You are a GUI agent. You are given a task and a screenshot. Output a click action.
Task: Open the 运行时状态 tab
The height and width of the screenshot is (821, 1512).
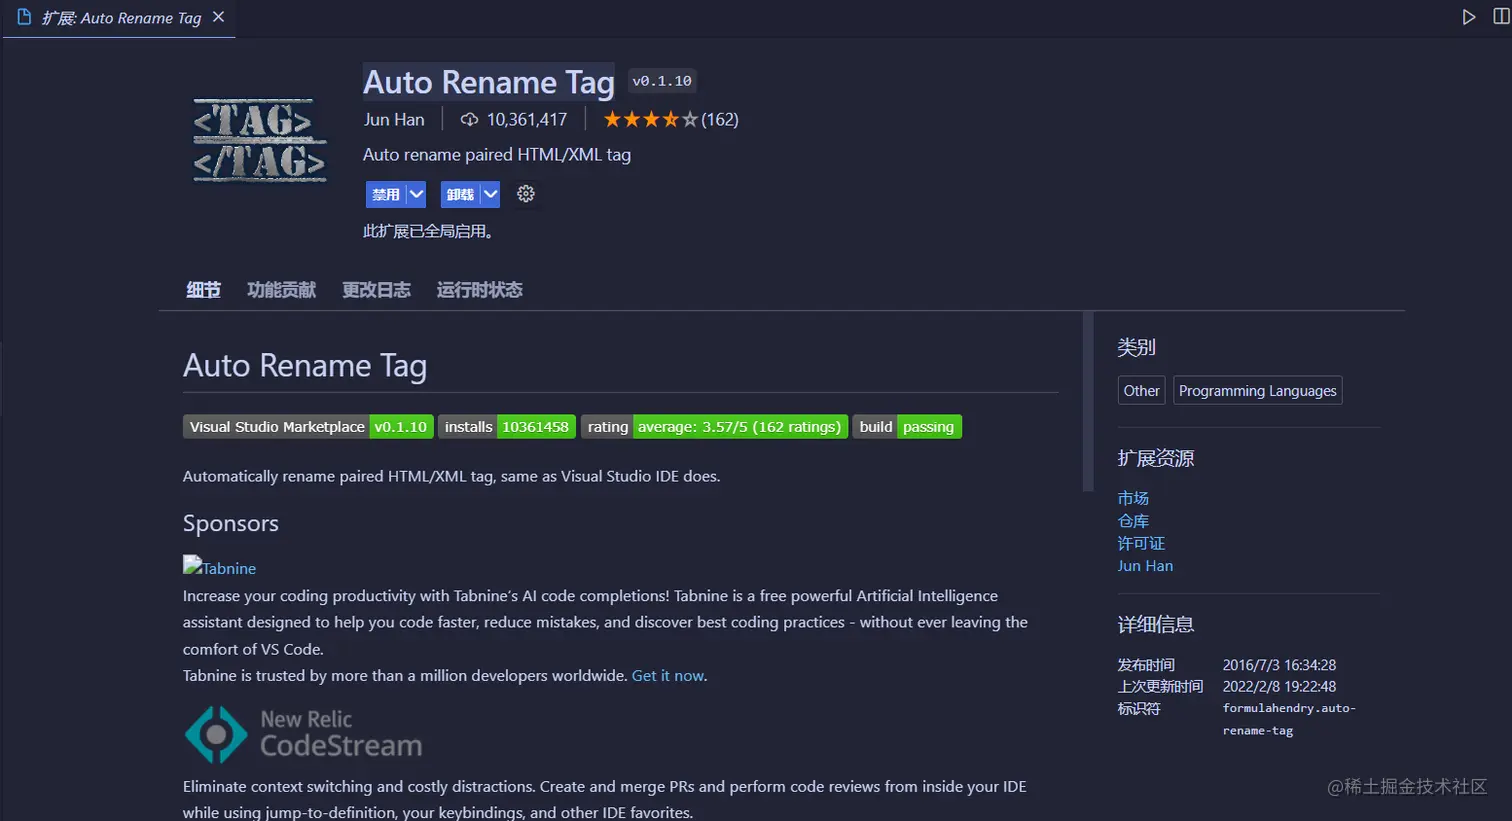[x=479, y=290]
